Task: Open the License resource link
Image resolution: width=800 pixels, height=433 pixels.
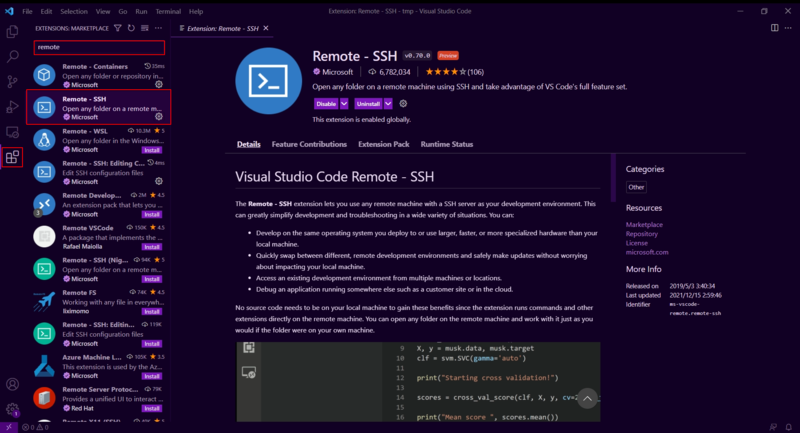Action: click(x=637, y=243)
